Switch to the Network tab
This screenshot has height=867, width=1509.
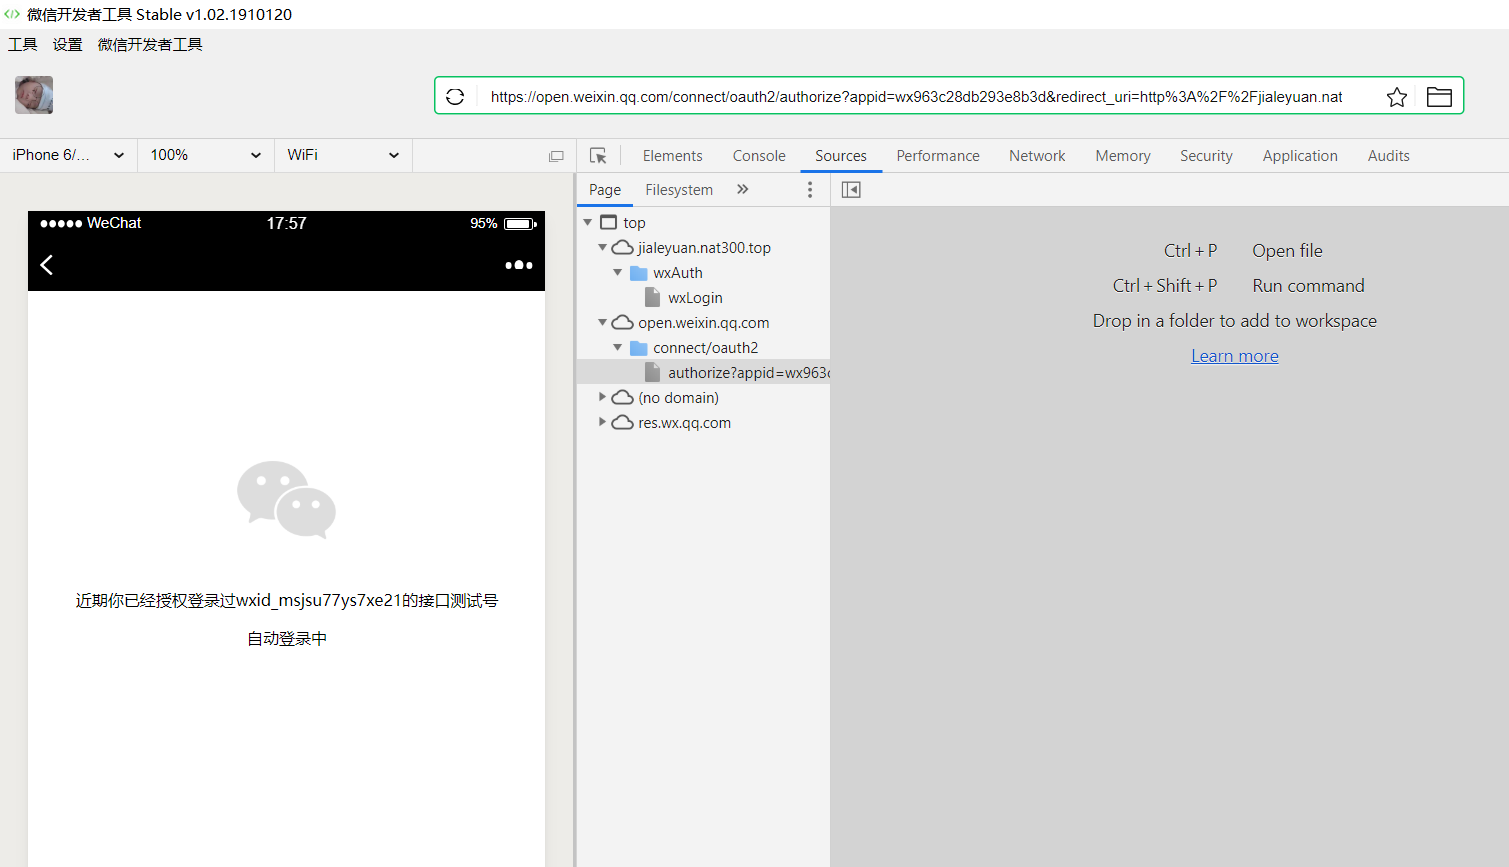pos(1037,156)
